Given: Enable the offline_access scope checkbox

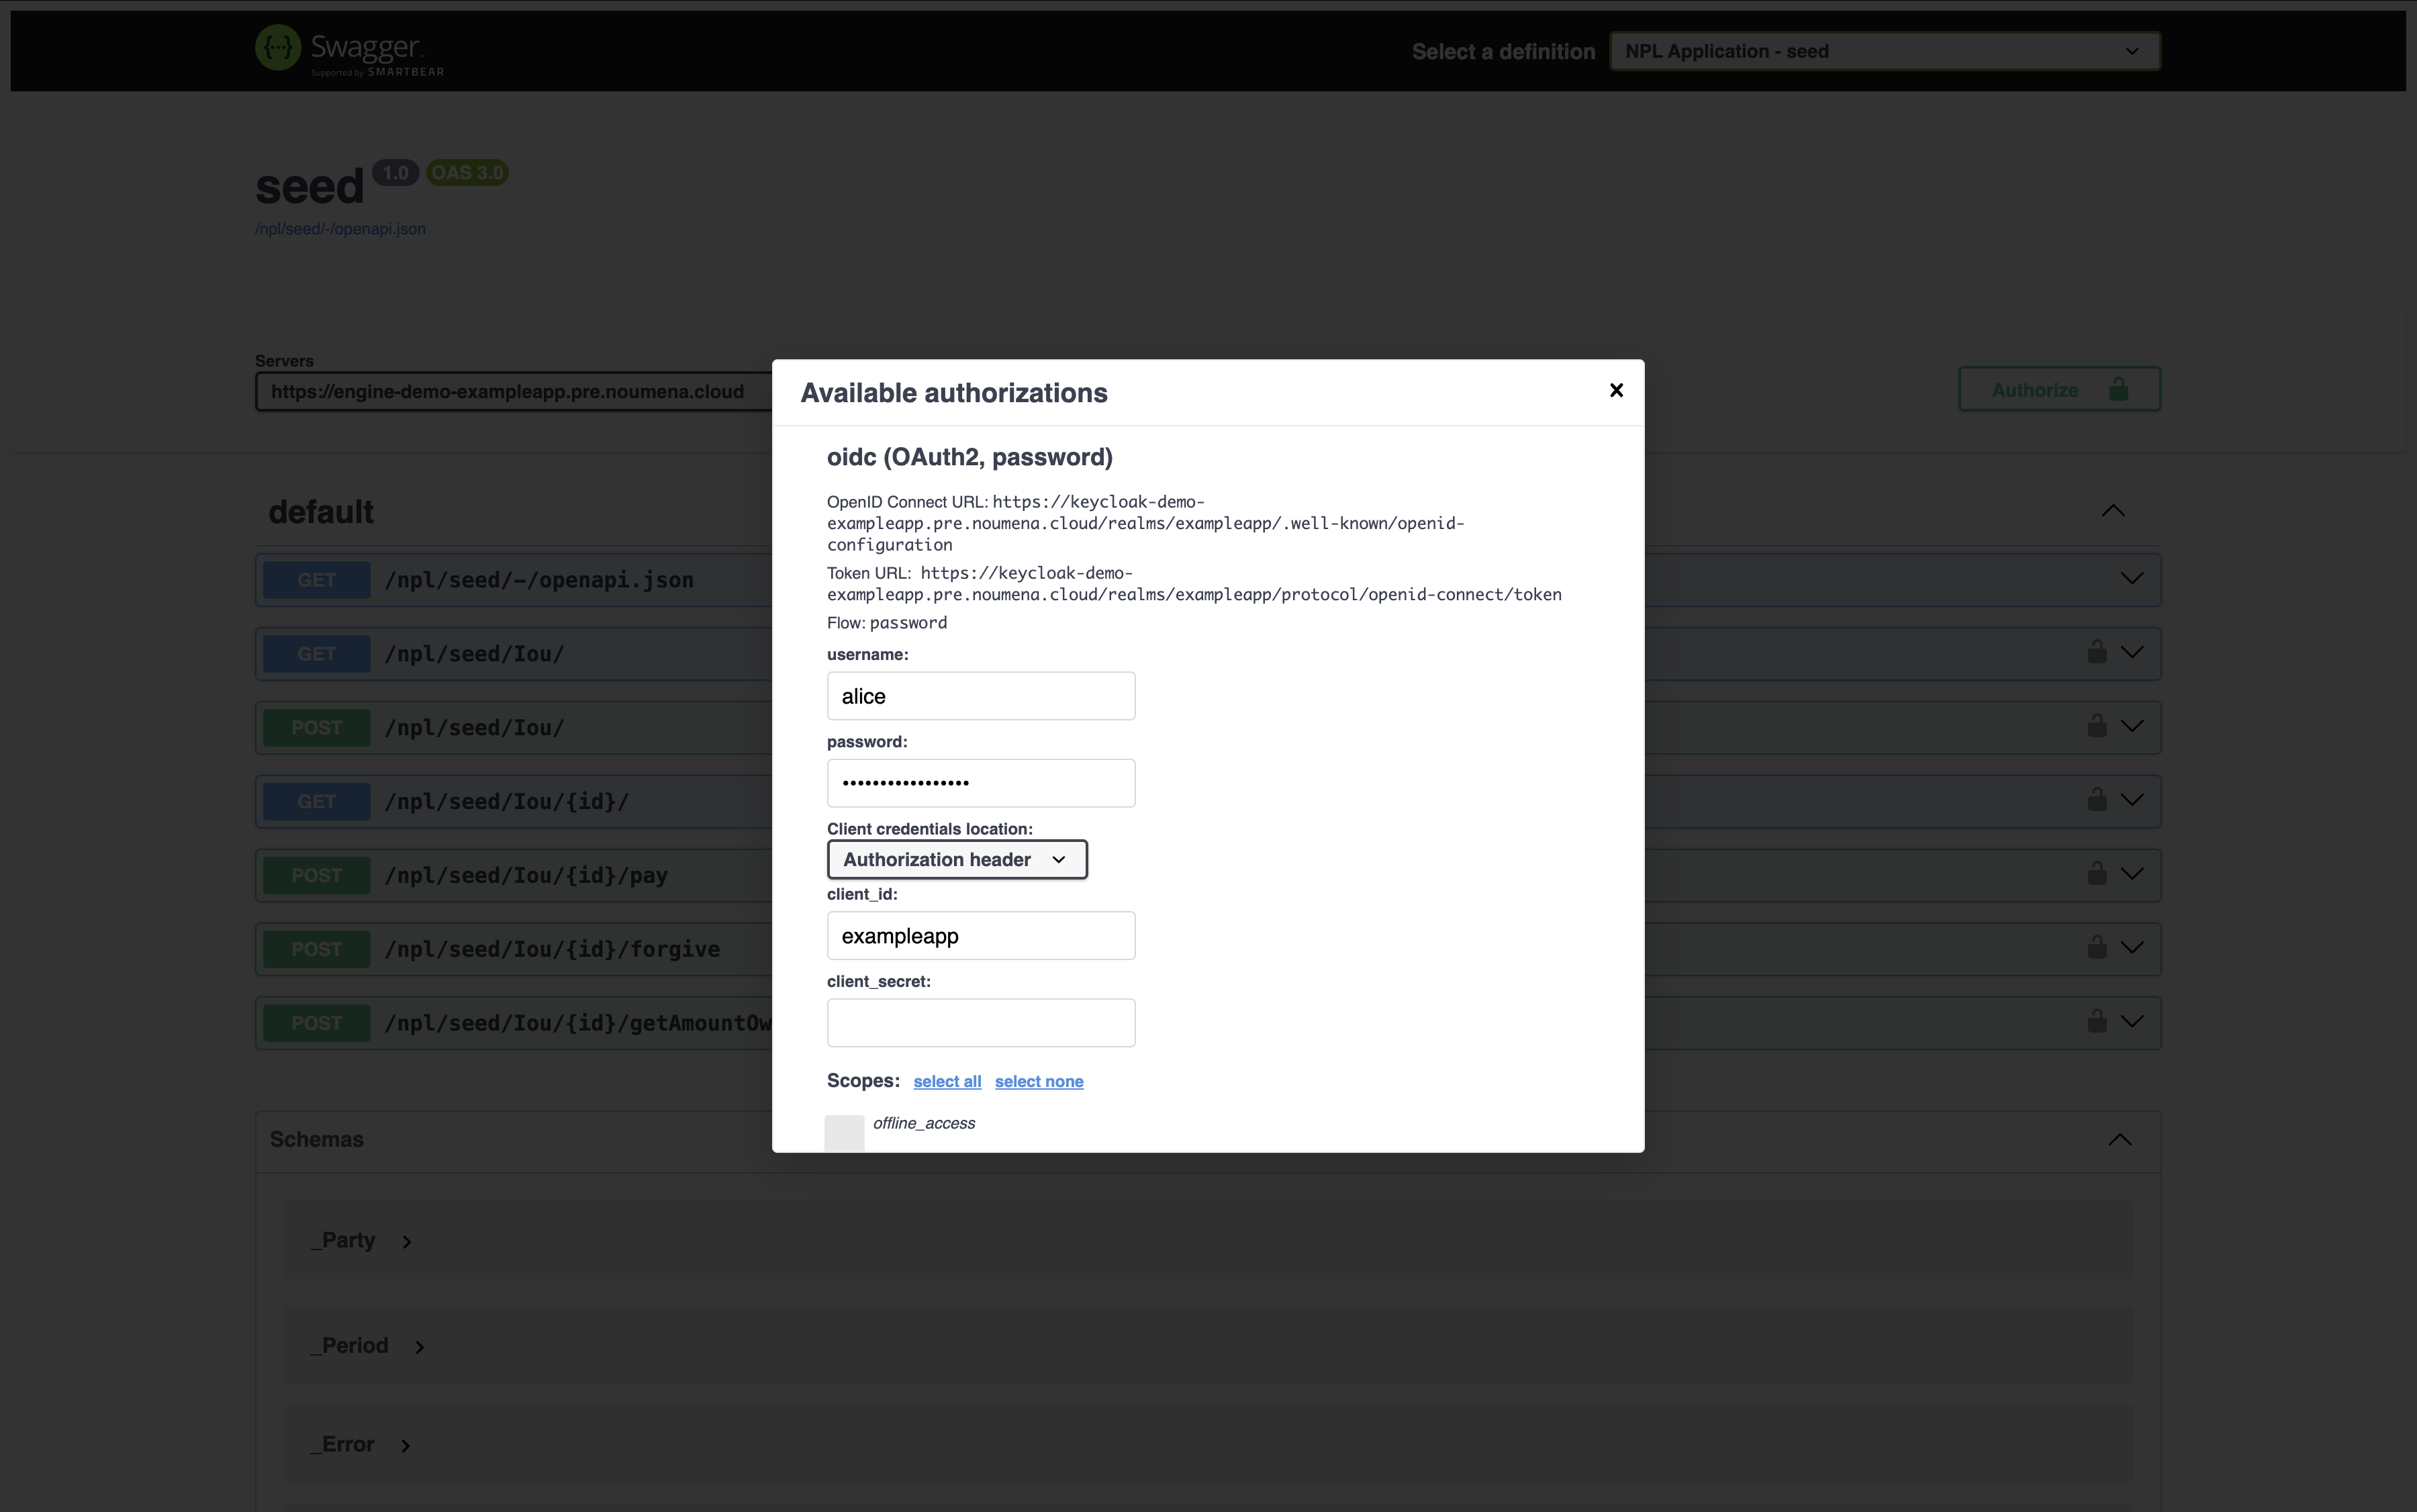Looking at the screenshot, I should click(x=844, y=1133).
